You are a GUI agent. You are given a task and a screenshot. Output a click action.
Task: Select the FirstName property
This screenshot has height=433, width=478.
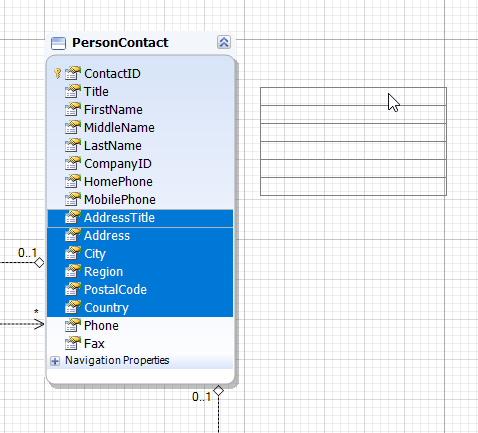click(x=140, y=109)
